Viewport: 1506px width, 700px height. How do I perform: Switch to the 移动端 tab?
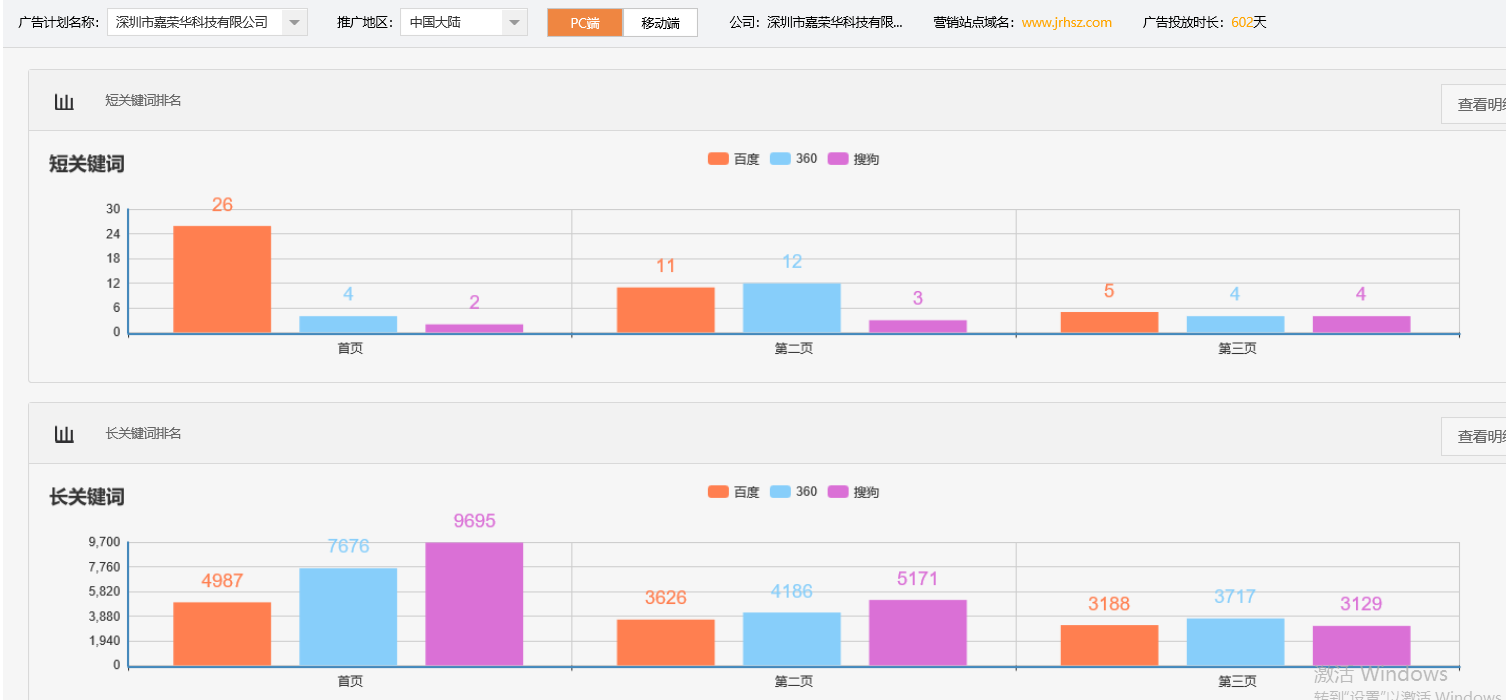click(660, 22)
